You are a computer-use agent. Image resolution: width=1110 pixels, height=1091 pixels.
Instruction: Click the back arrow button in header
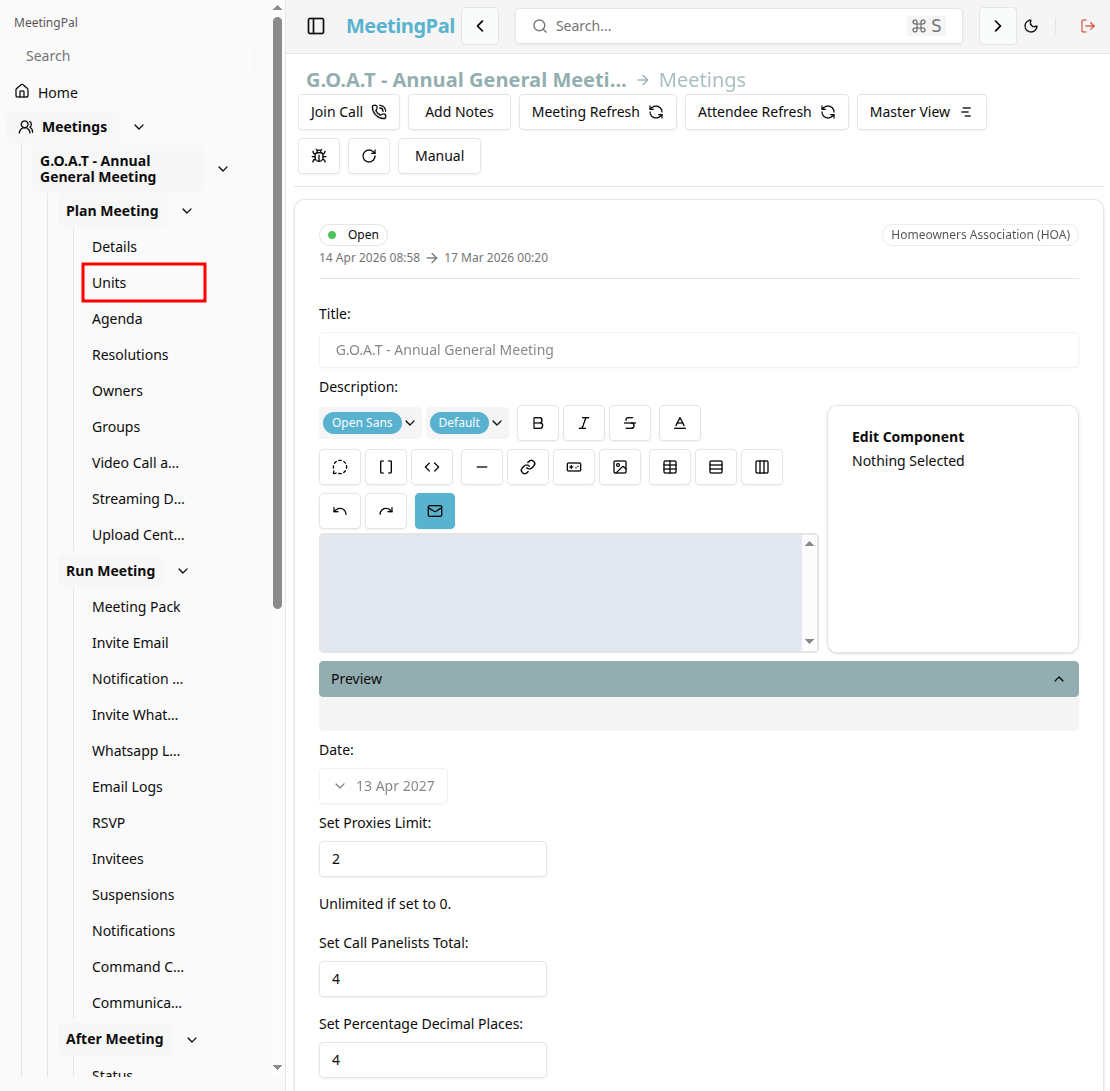coord(480,26)
